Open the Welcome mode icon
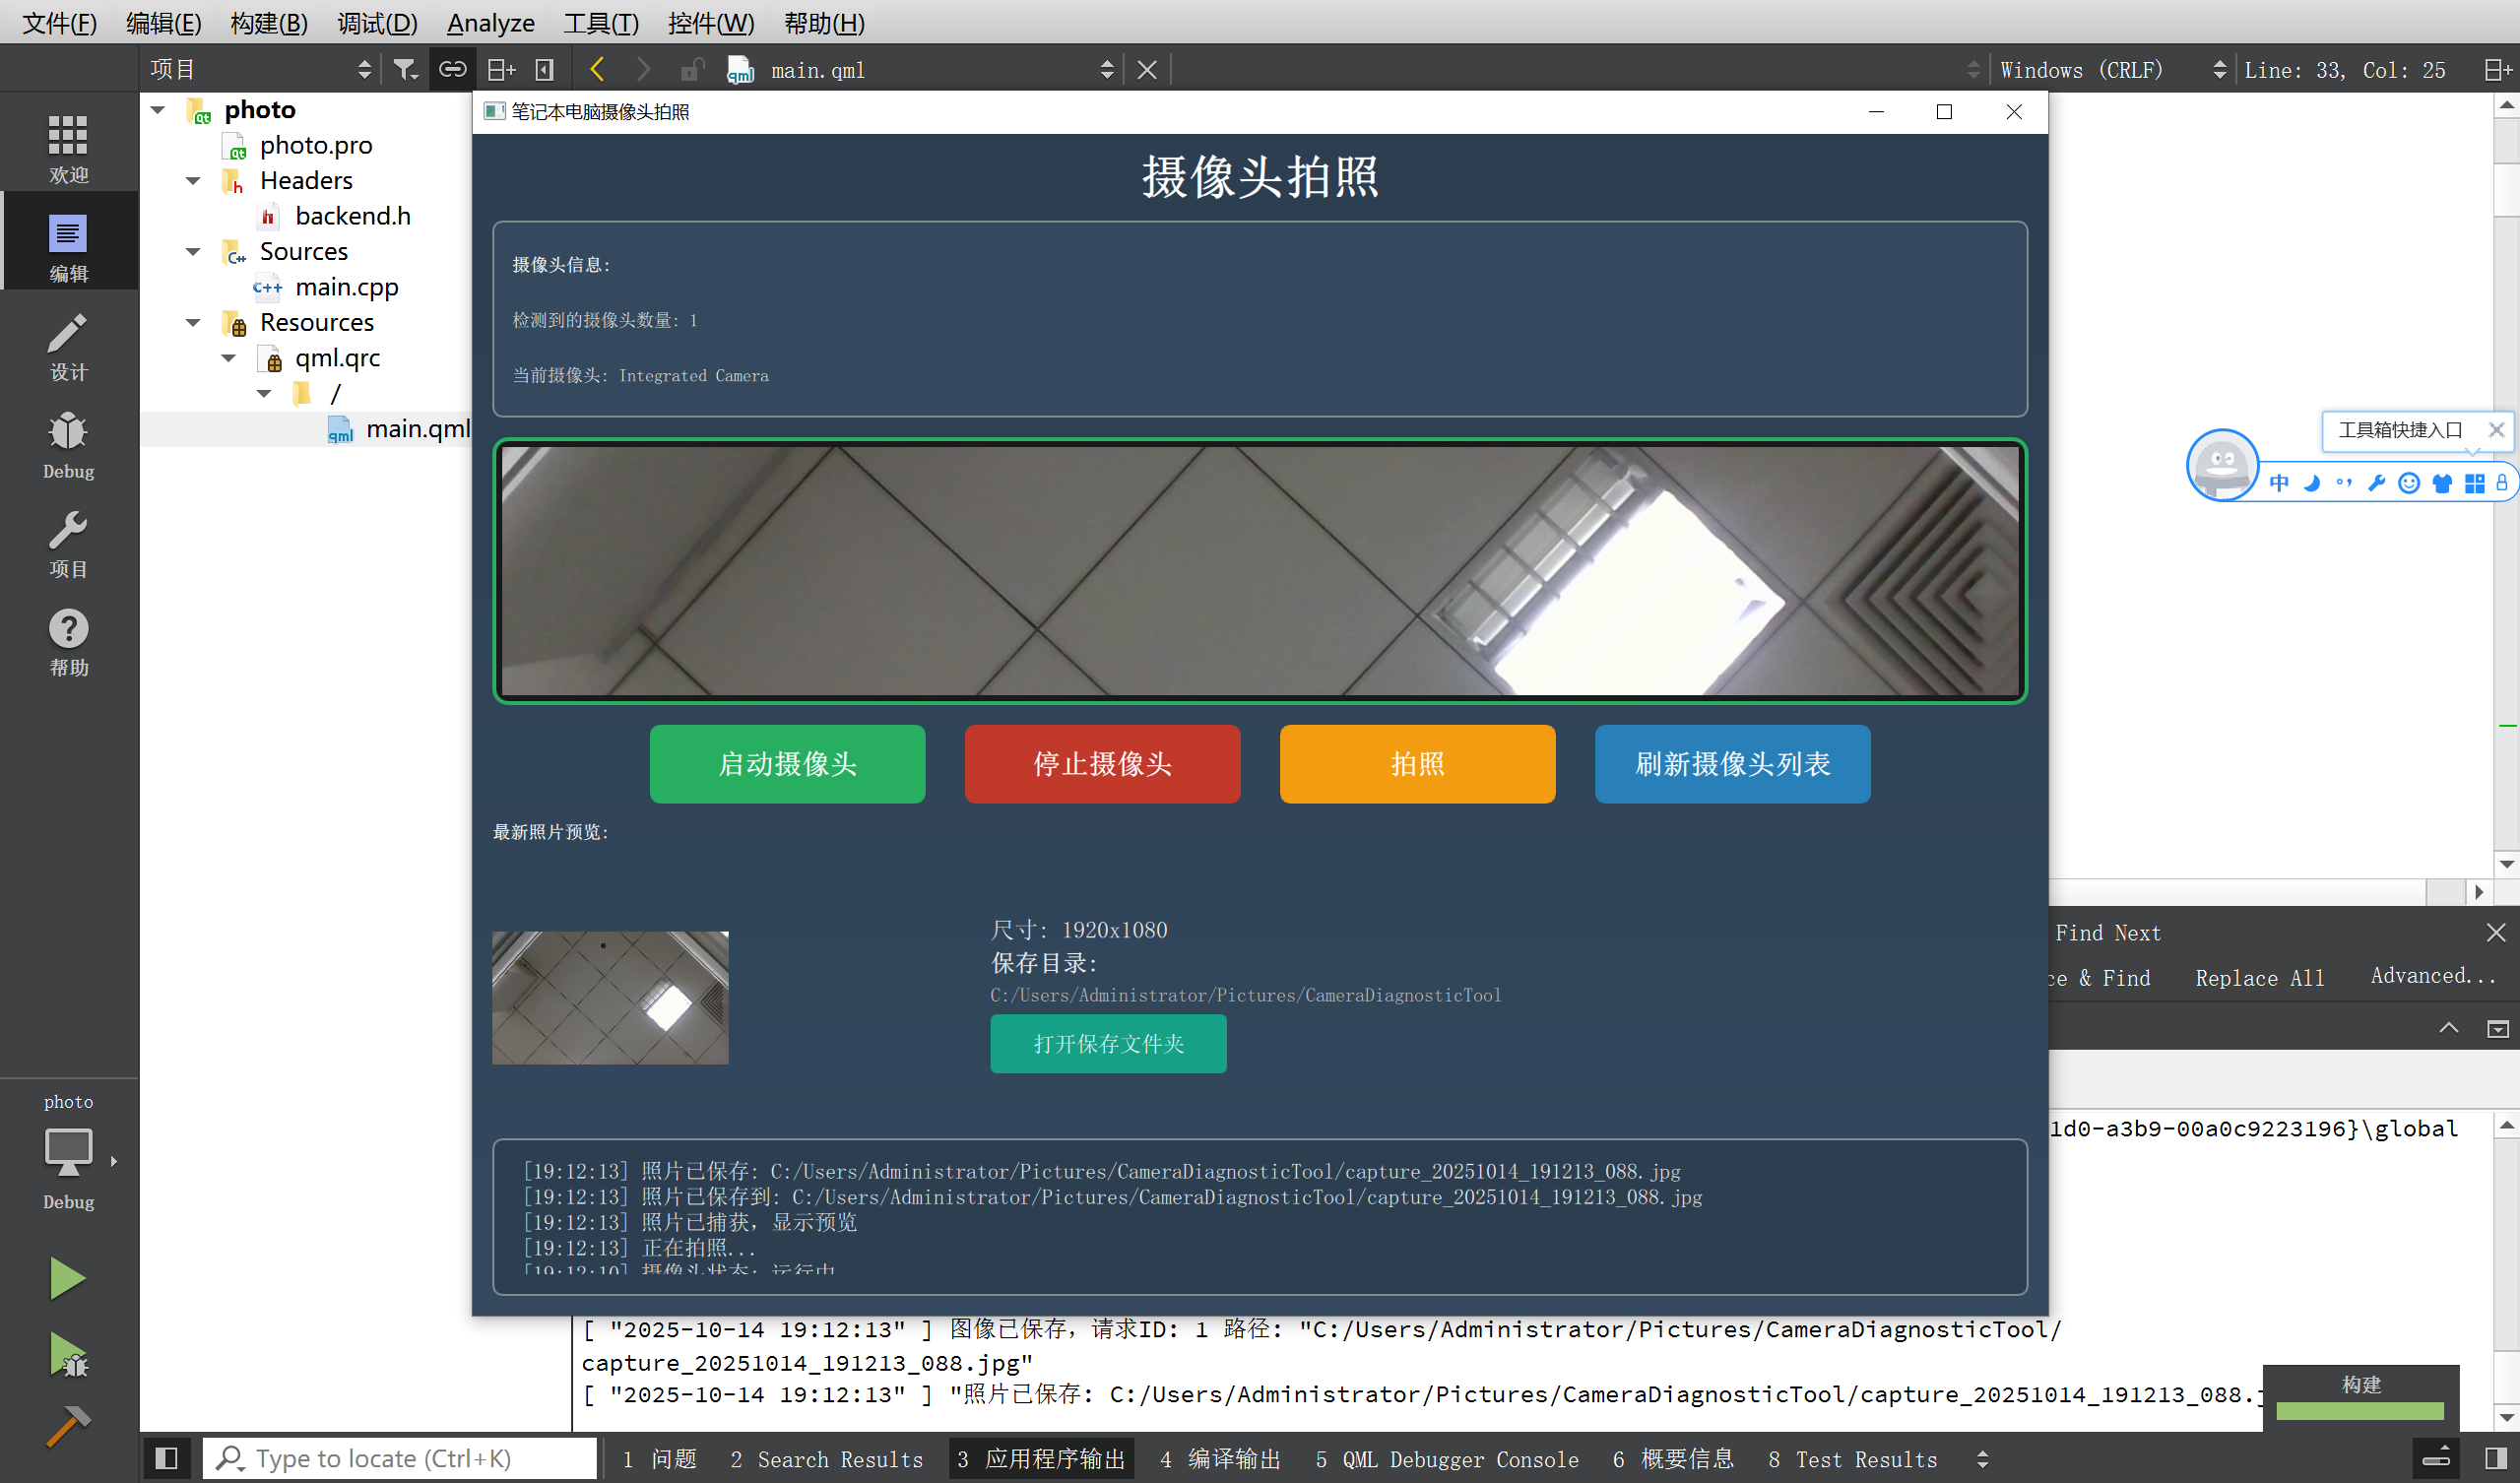The height and width of the screenshot is (1483, 2520). 68,147
